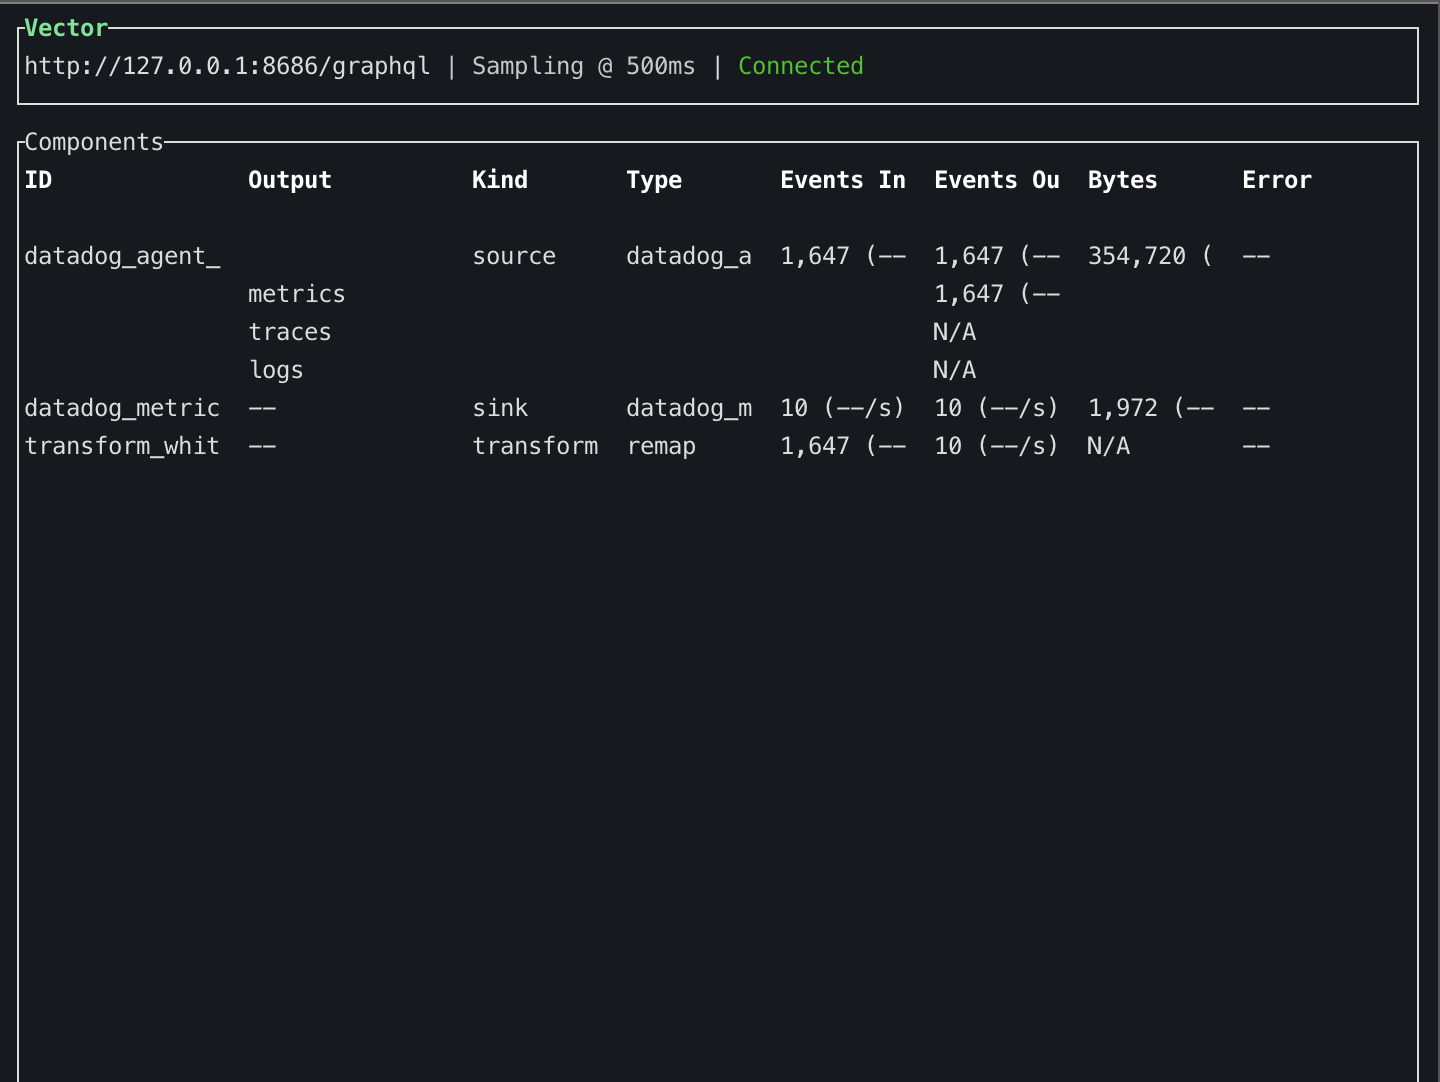Click Events In 1,647 for datadog_agent_ row

click(x=843, y=256)
